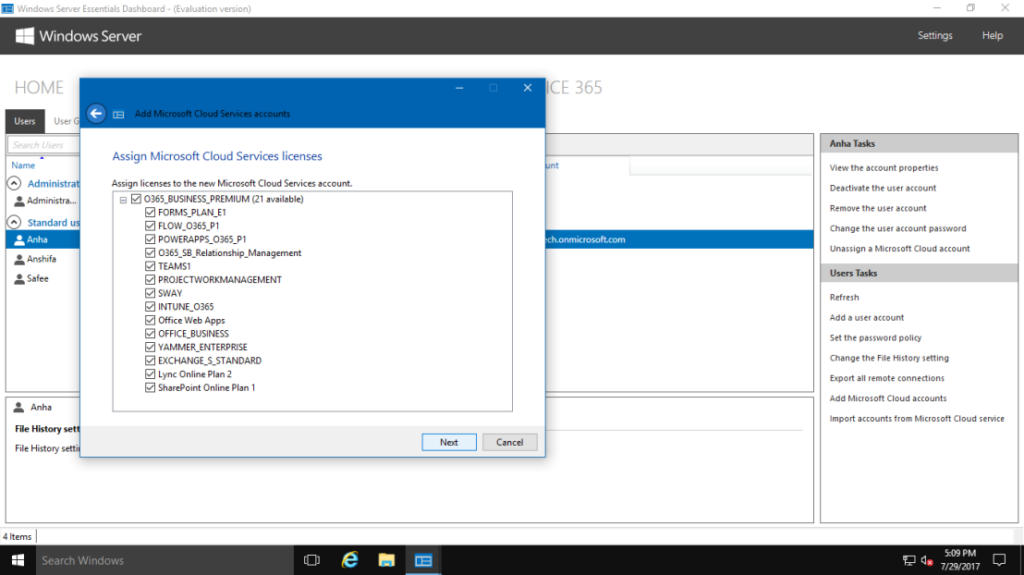Click Set the password policy
Image resolution: width=1024 pixels, height=575 pixels.
(x=875, y=338)
